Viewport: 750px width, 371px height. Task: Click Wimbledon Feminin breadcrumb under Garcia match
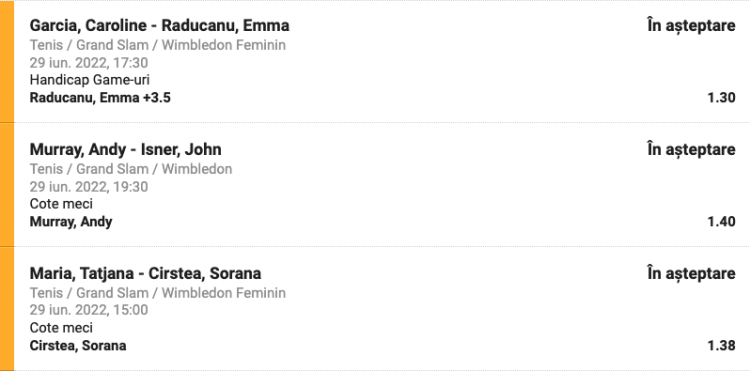(223, 45)
